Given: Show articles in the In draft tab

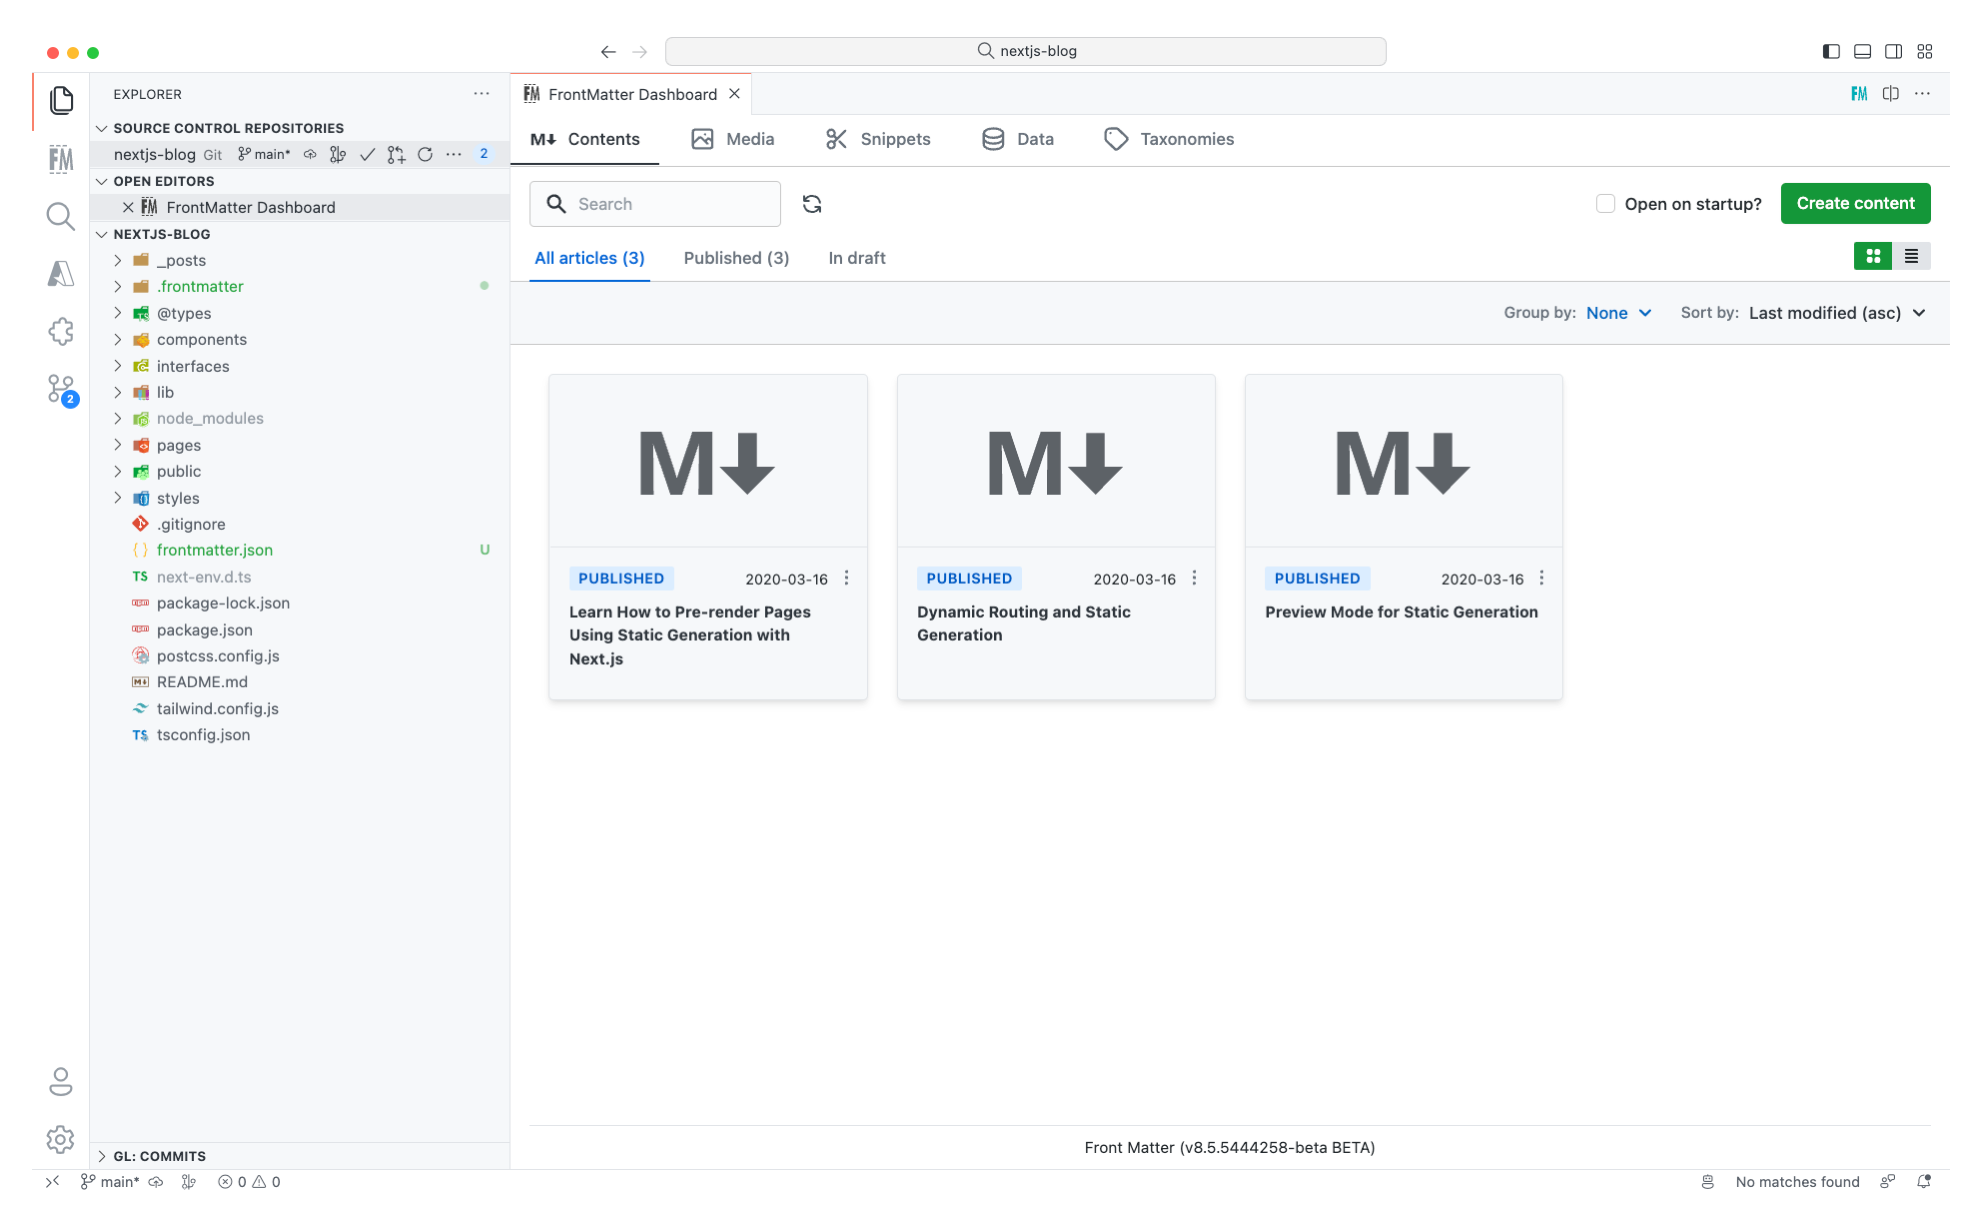Looking at the screenshot, I should pyautogui.click(x=856, y=258).
